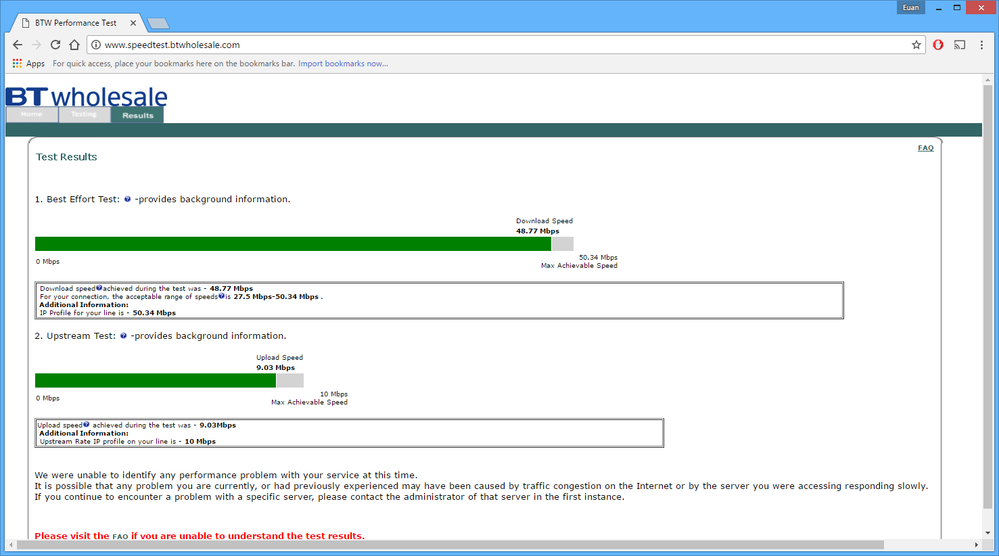Screen dimensions: 999x556
Task: Click the help icon beside Best Effort Test
Action: (x=127, y=199)
